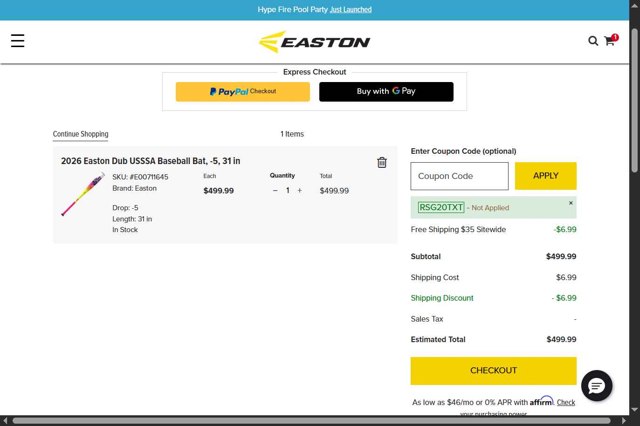
Task: Open Affirm Check purchasing power link
Action: point(566,402)
